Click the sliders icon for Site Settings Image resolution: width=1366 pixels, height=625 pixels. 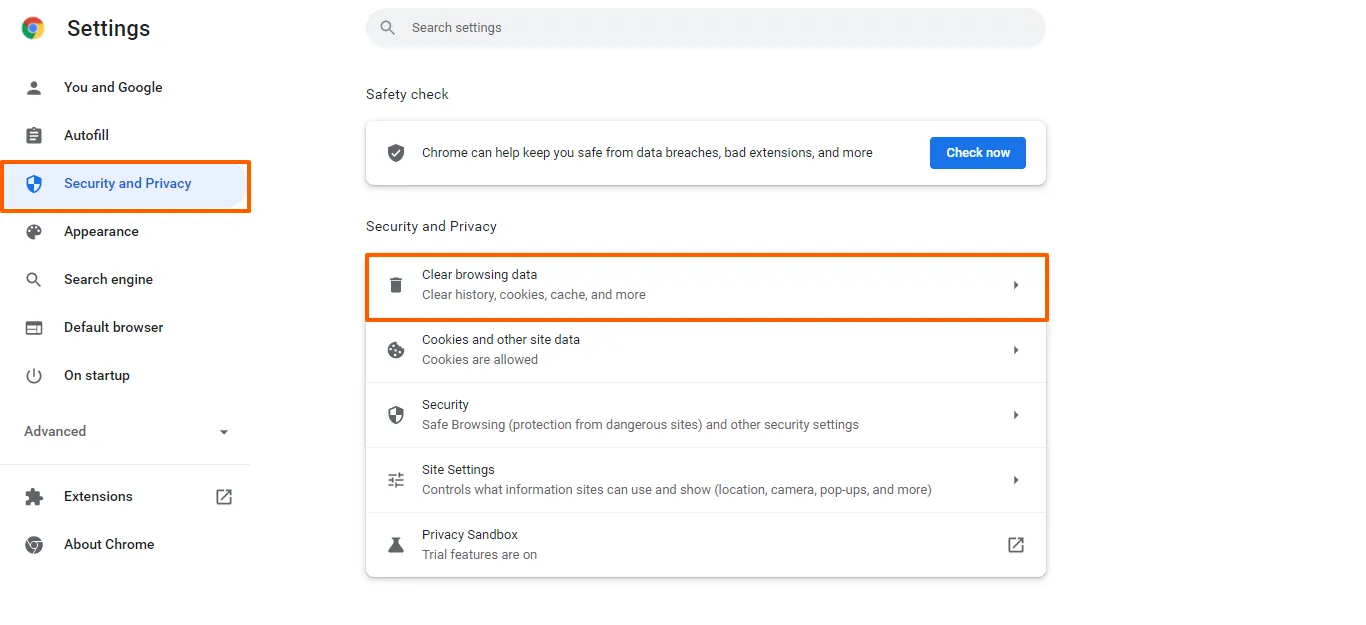click(x=396, y=480)
